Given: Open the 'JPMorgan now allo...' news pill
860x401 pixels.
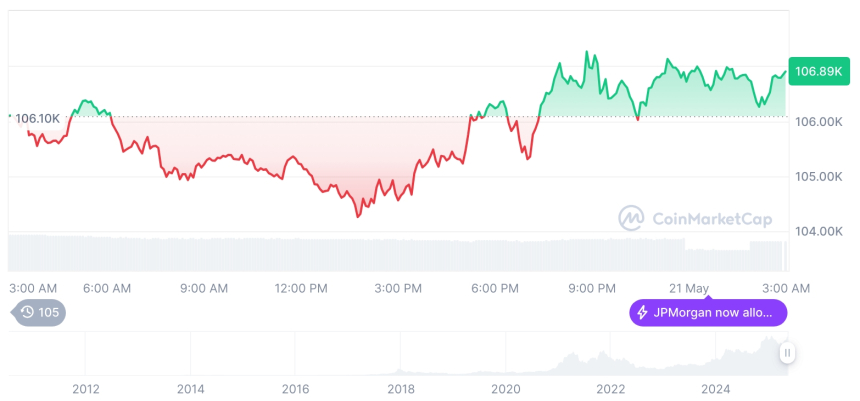Looking at the screenshot, I should [x=708, y=313].
